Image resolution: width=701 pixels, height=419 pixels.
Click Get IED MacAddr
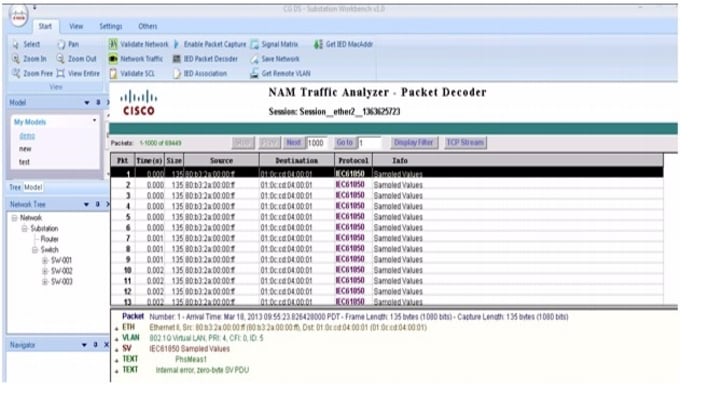(x=343, y=44)
